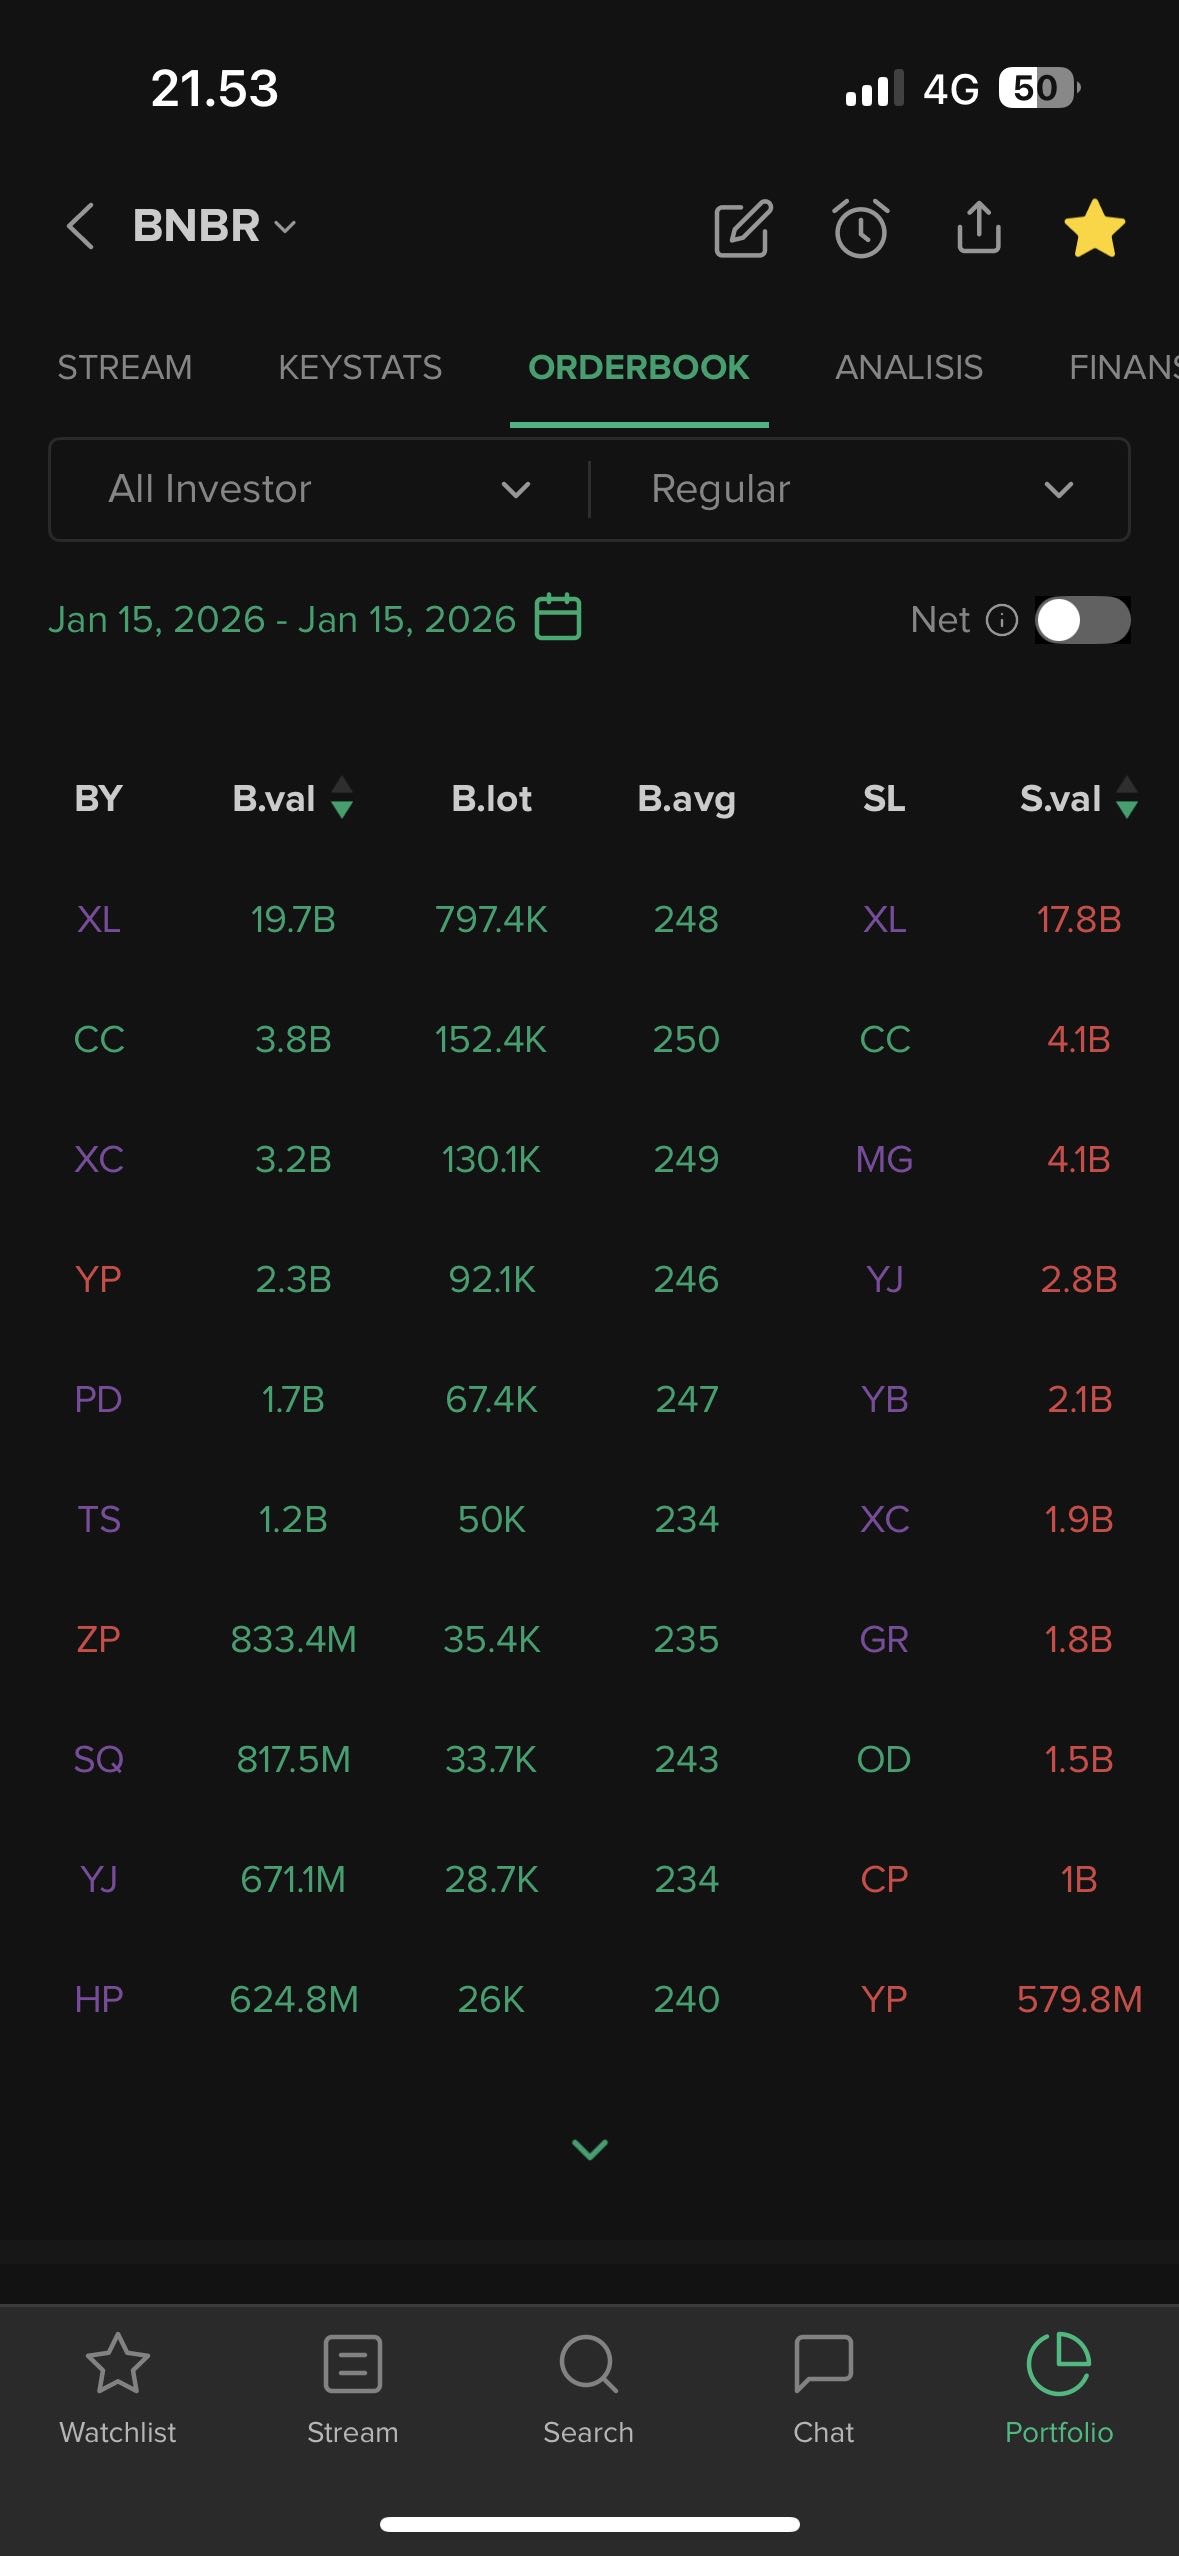Switch to the ANALISIS tab
Screen dimensions: 1179x2556
pyautogui.click(x=908, y=367)
